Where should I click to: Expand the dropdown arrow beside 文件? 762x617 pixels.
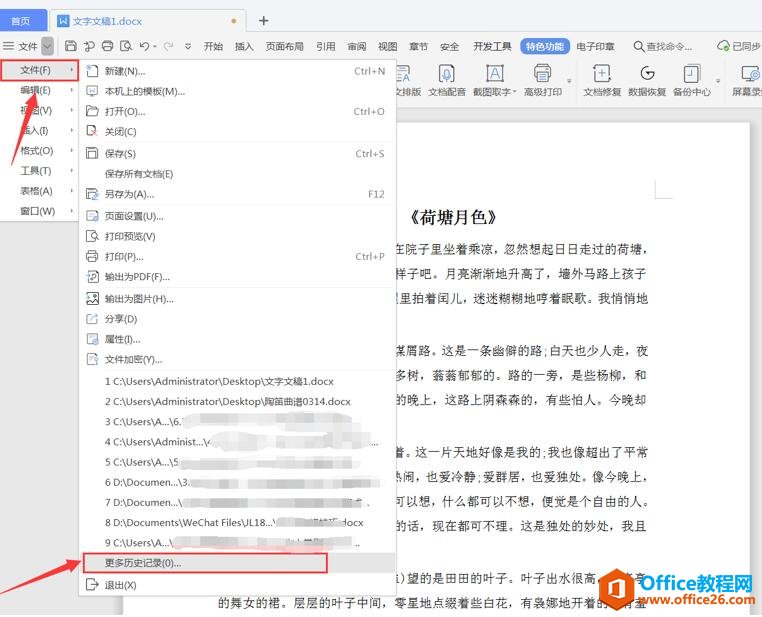[x=47, y=47]
